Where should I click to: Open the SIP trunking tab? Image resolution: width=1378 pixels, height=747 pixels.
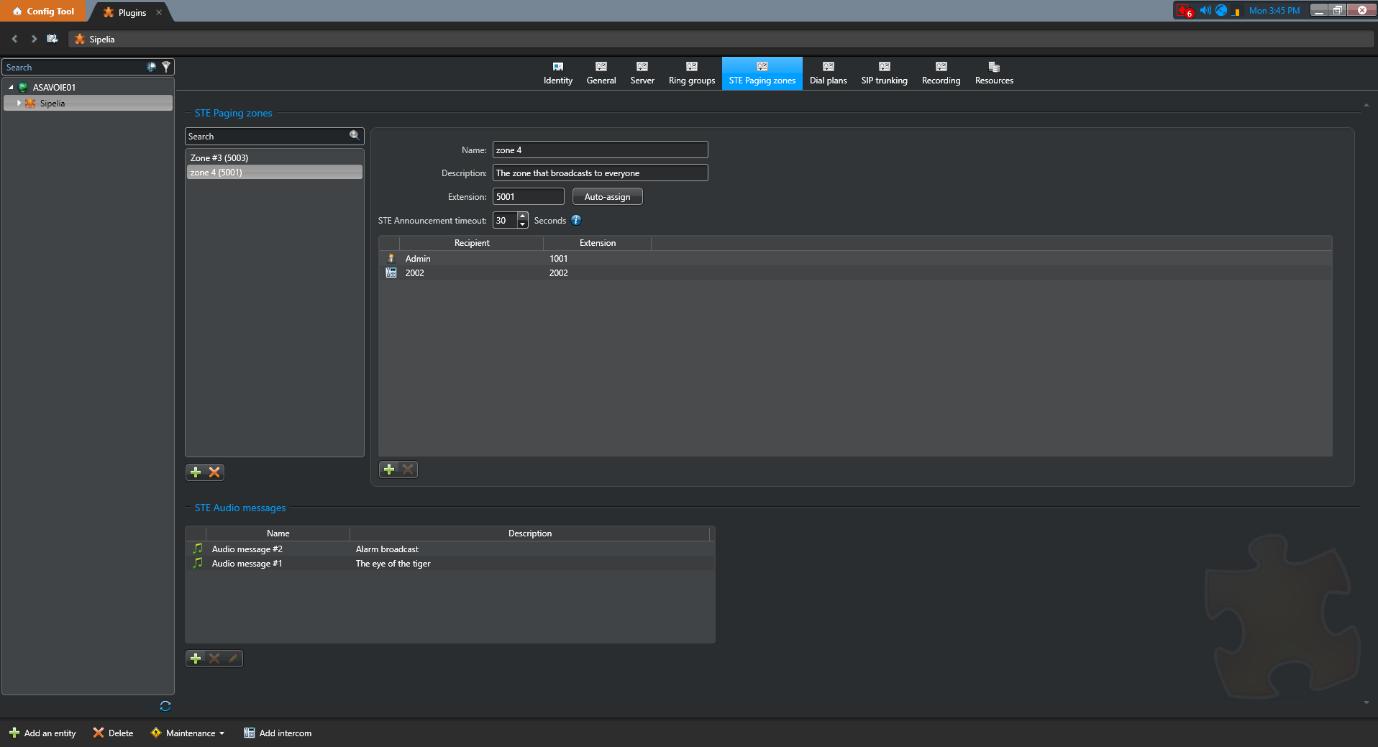884,74
